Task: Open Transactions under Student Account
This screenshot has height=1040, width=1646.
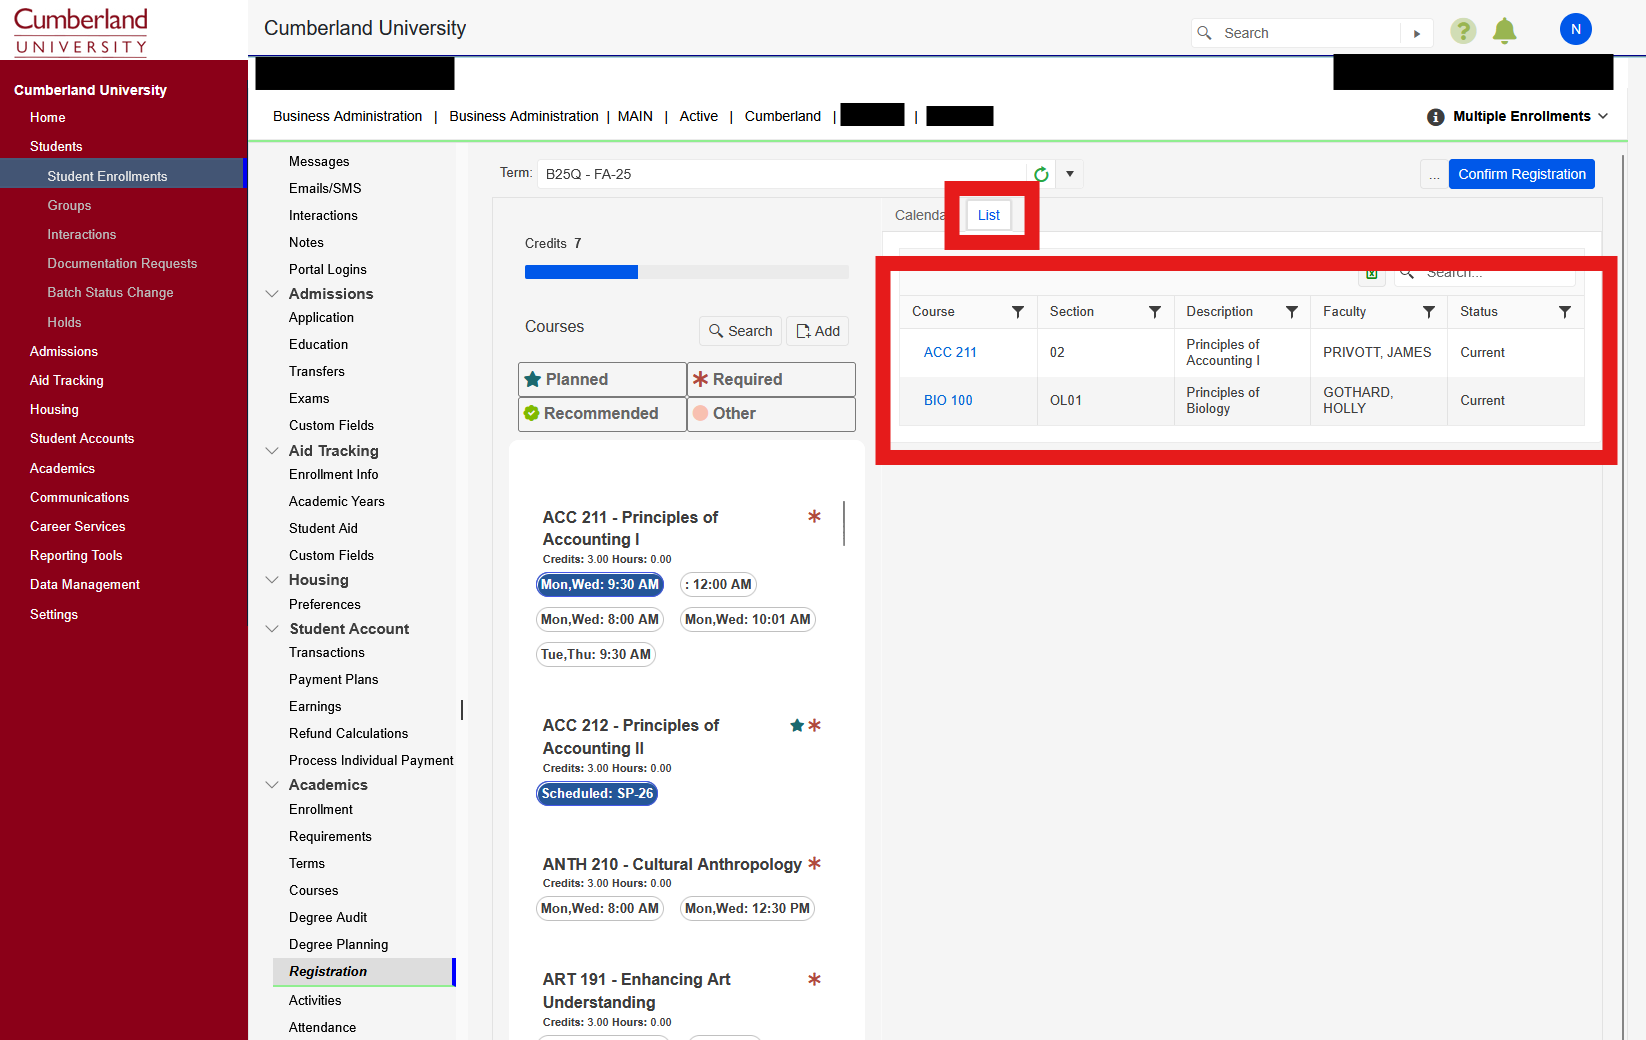Action: tap(327, 653)
